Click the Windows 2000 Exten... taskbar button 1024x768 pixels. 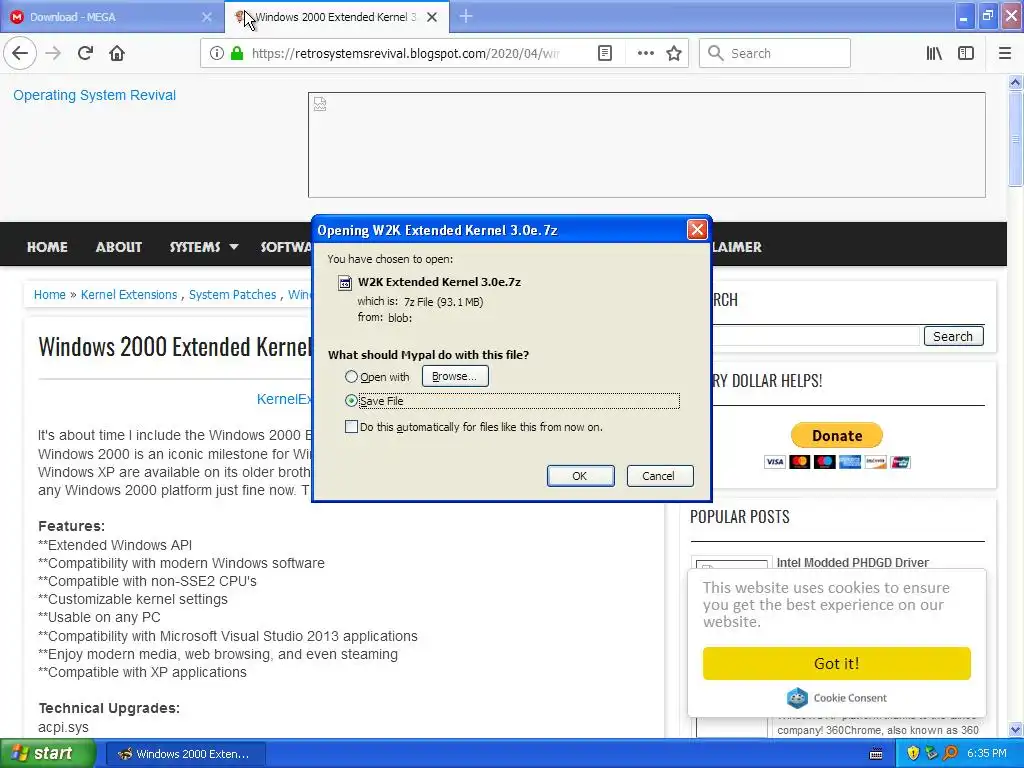point(185,754)
